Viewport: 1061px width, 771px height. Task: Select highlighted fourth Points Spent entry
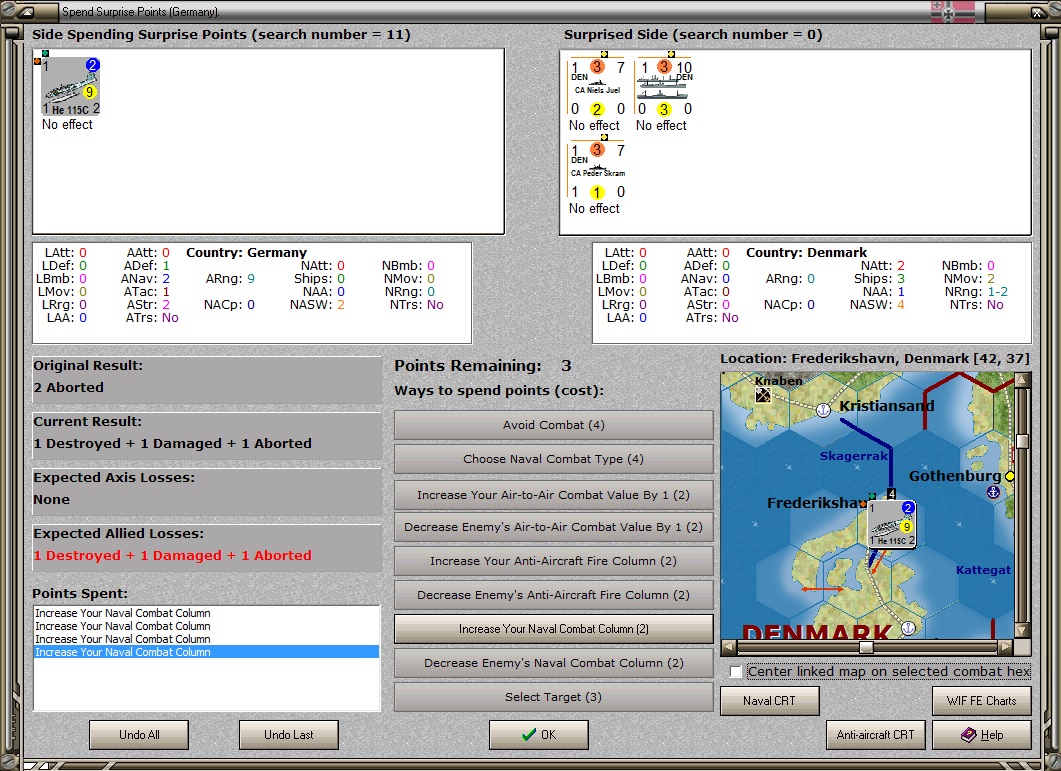pyautogui.click(x=206, y=652)
